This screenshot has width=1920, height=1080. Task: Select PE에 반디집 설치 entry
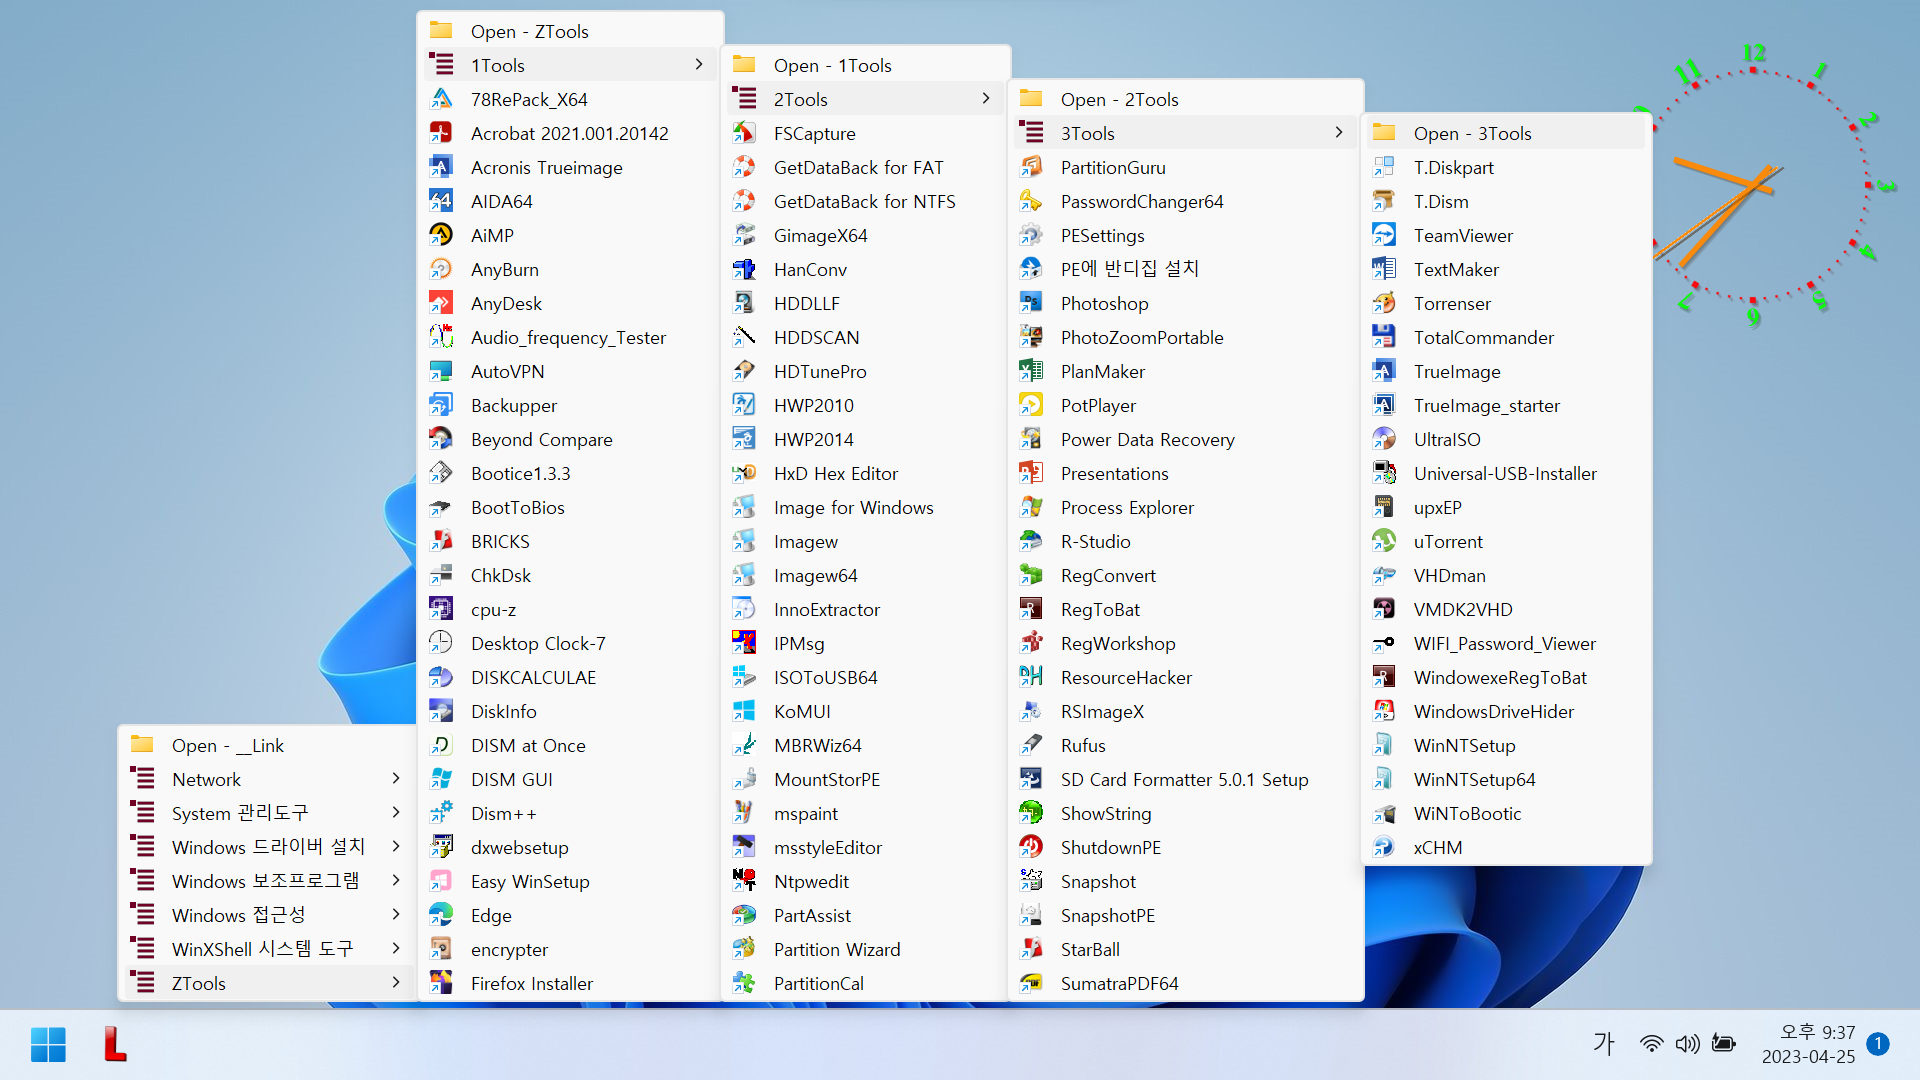[x=1186, y=269]
